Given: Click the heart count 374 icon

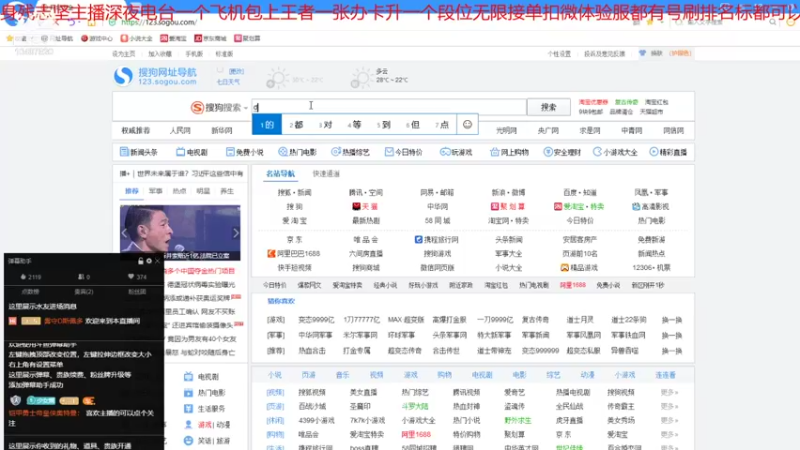Looking at the screenshot, I should pyautogui.click(x=131, y=277).
